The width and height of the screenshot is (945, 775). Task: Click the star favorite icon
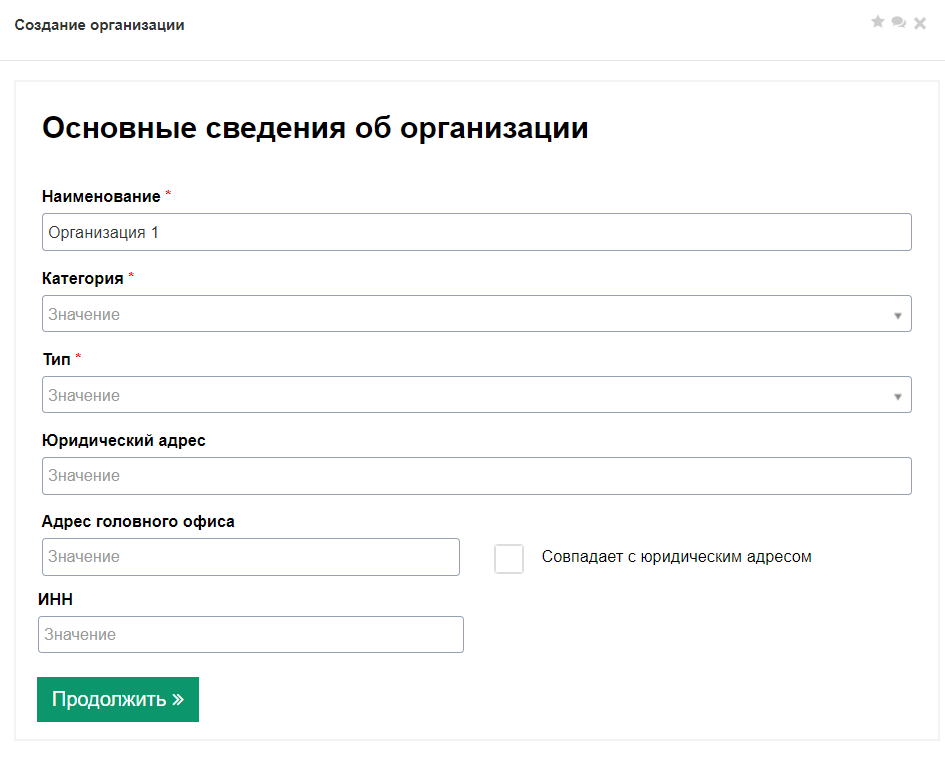point(878,22)
